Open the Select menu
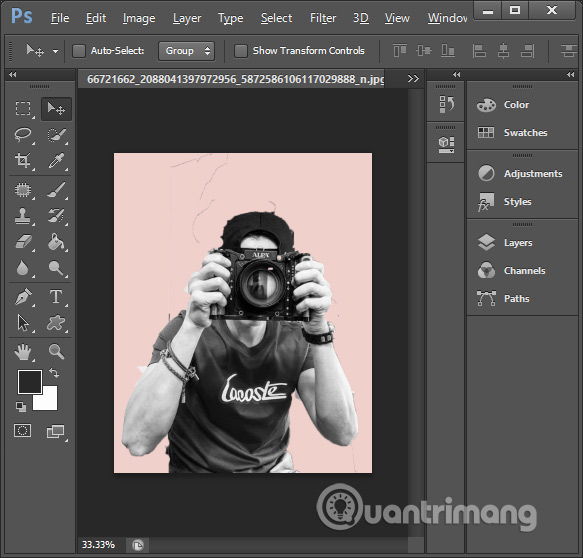Viewport: 583px width, 558px height. coord(276,18)
